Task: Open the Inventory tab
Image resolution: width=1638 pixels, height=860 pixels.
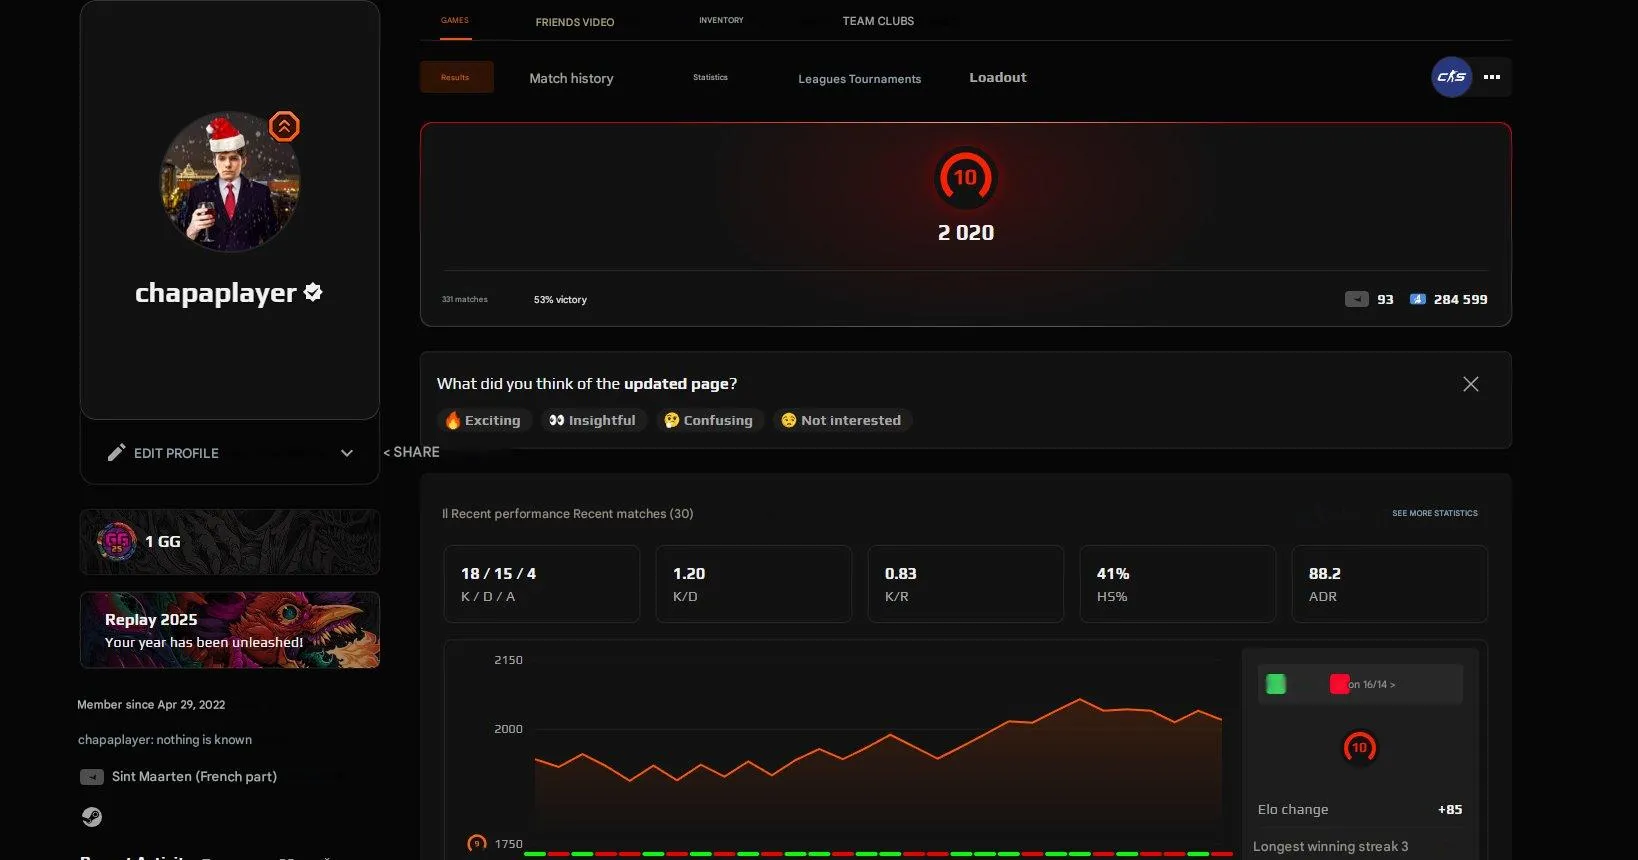Action: point(721,20)
